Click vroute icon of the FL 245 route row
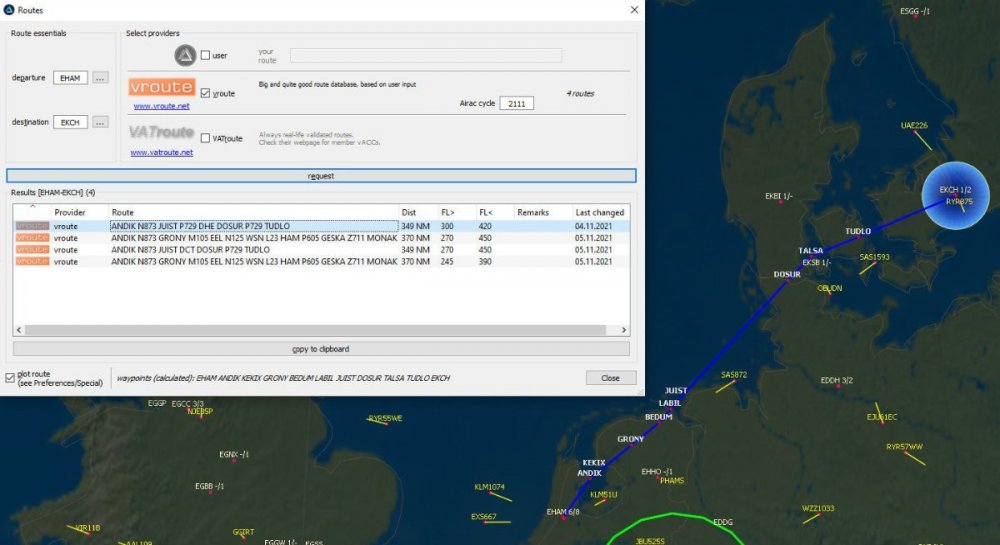 click(31, 261)
